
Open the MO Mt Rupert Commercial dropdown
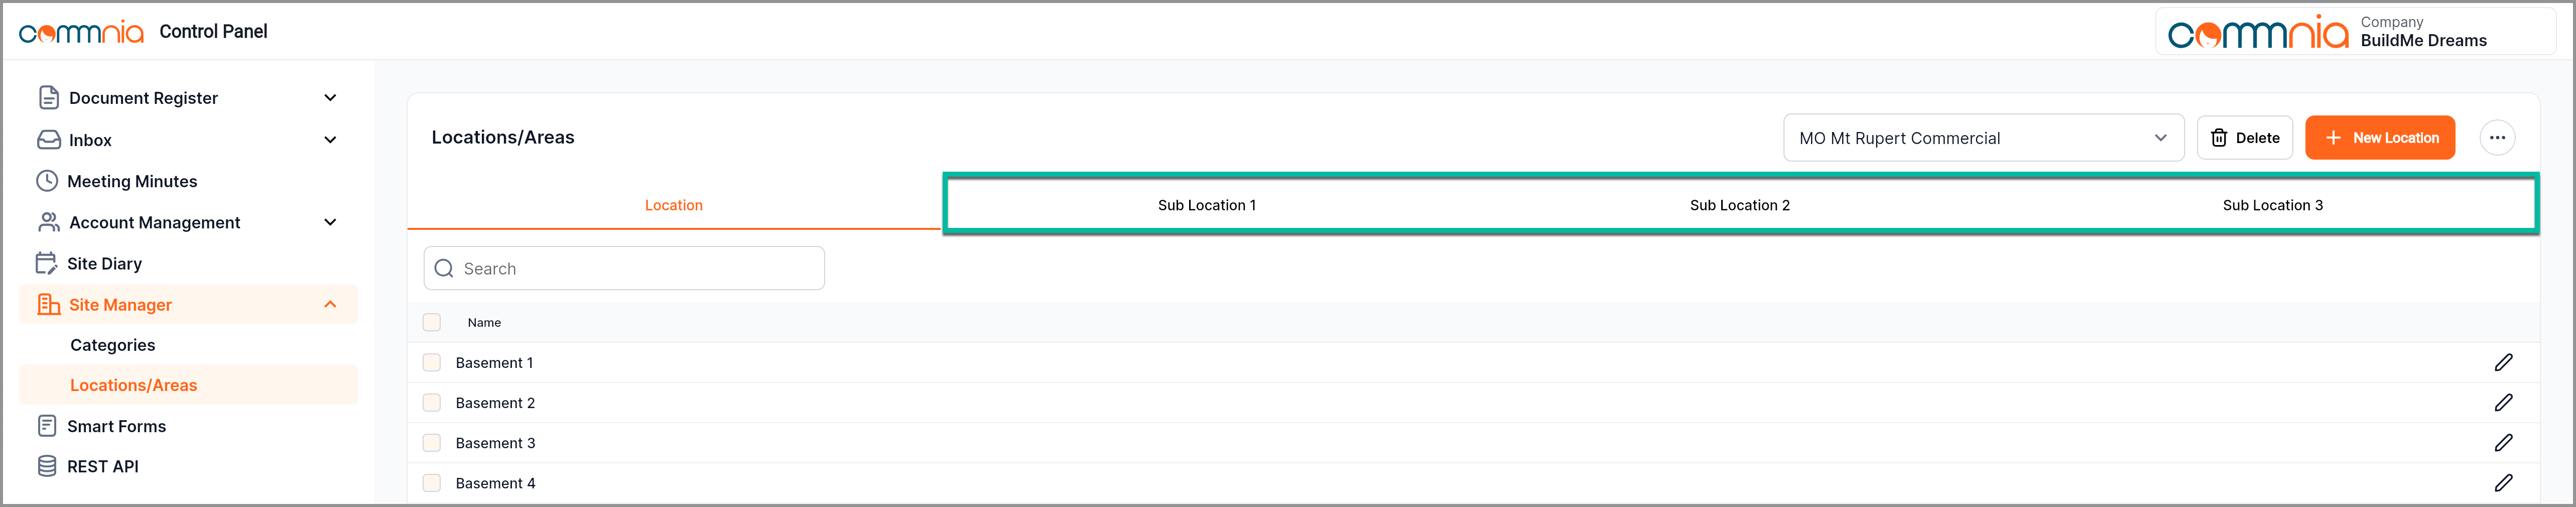pos(1982,138)
